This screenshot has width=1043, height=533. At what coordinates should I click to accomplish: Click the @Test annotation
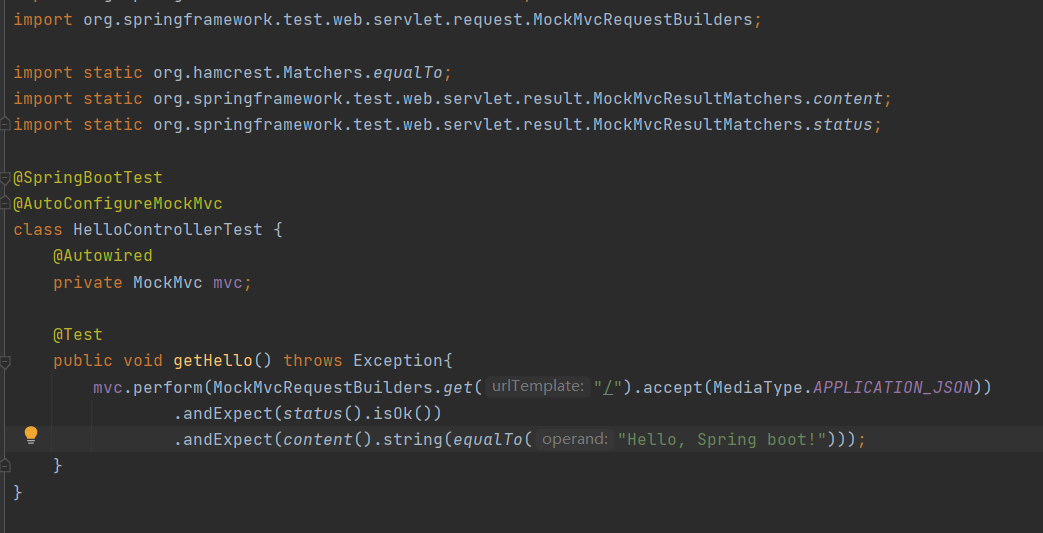click(x=78, y=334)
